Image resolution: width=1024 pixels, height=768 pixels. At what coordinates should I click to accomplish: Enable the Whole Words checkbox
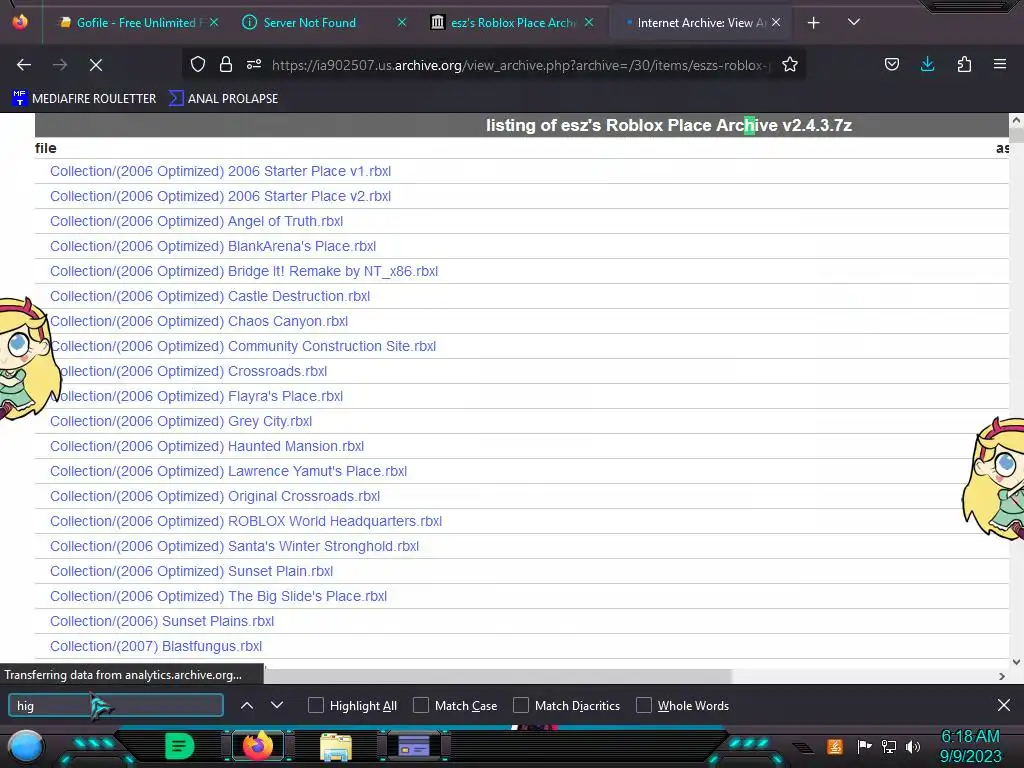point(644,705)
